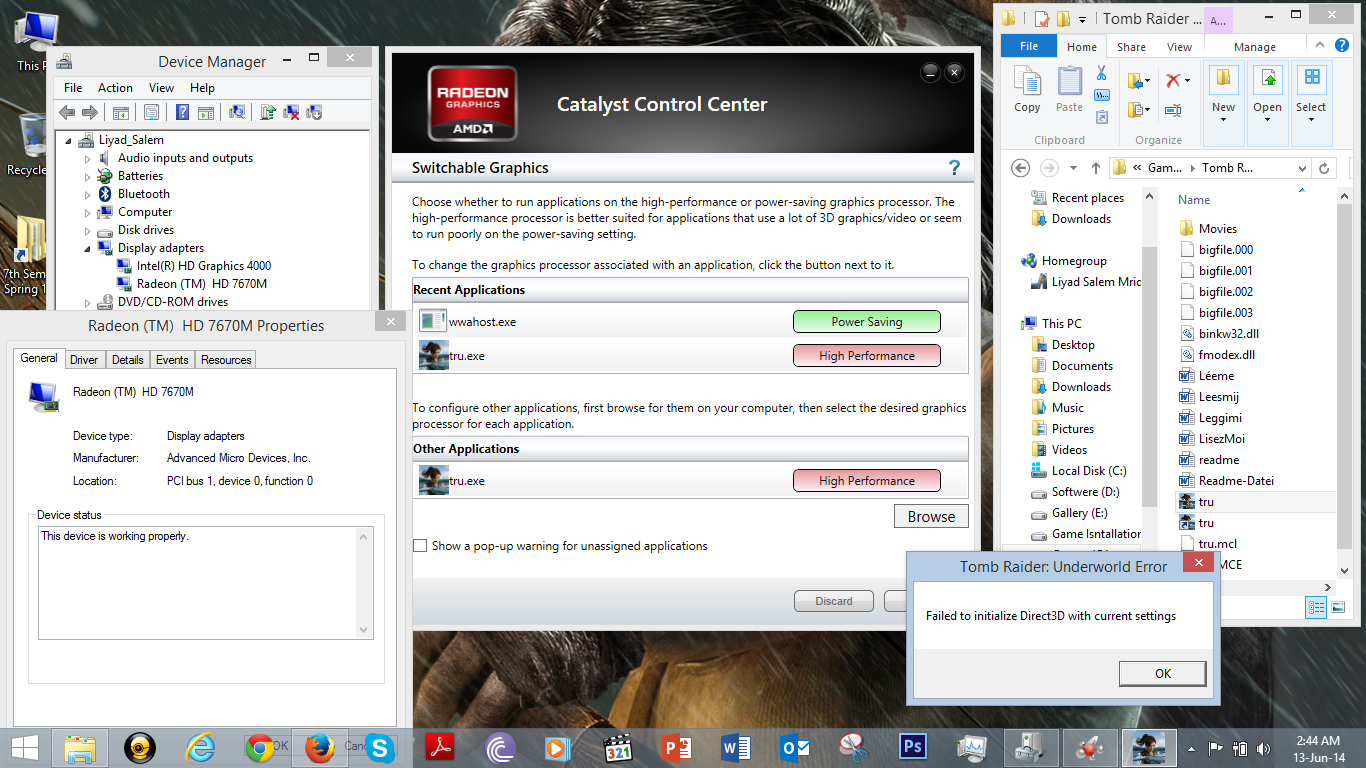The height and width of the screenshot is (768, 1366).
Task: Open Photoshop from the taskbar
Action: (x=912, y=747)
